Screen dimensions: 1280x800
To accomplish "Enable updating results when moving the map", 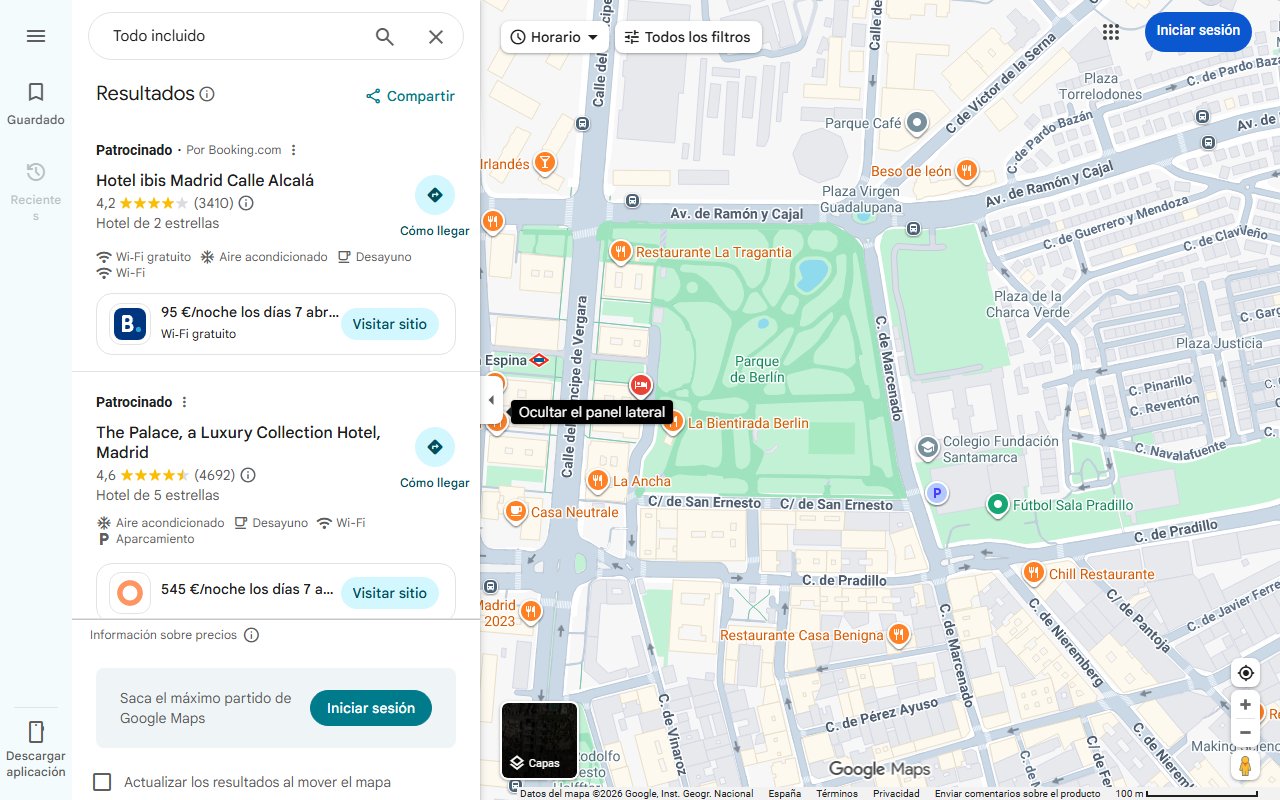I will [x=102, y=782].
